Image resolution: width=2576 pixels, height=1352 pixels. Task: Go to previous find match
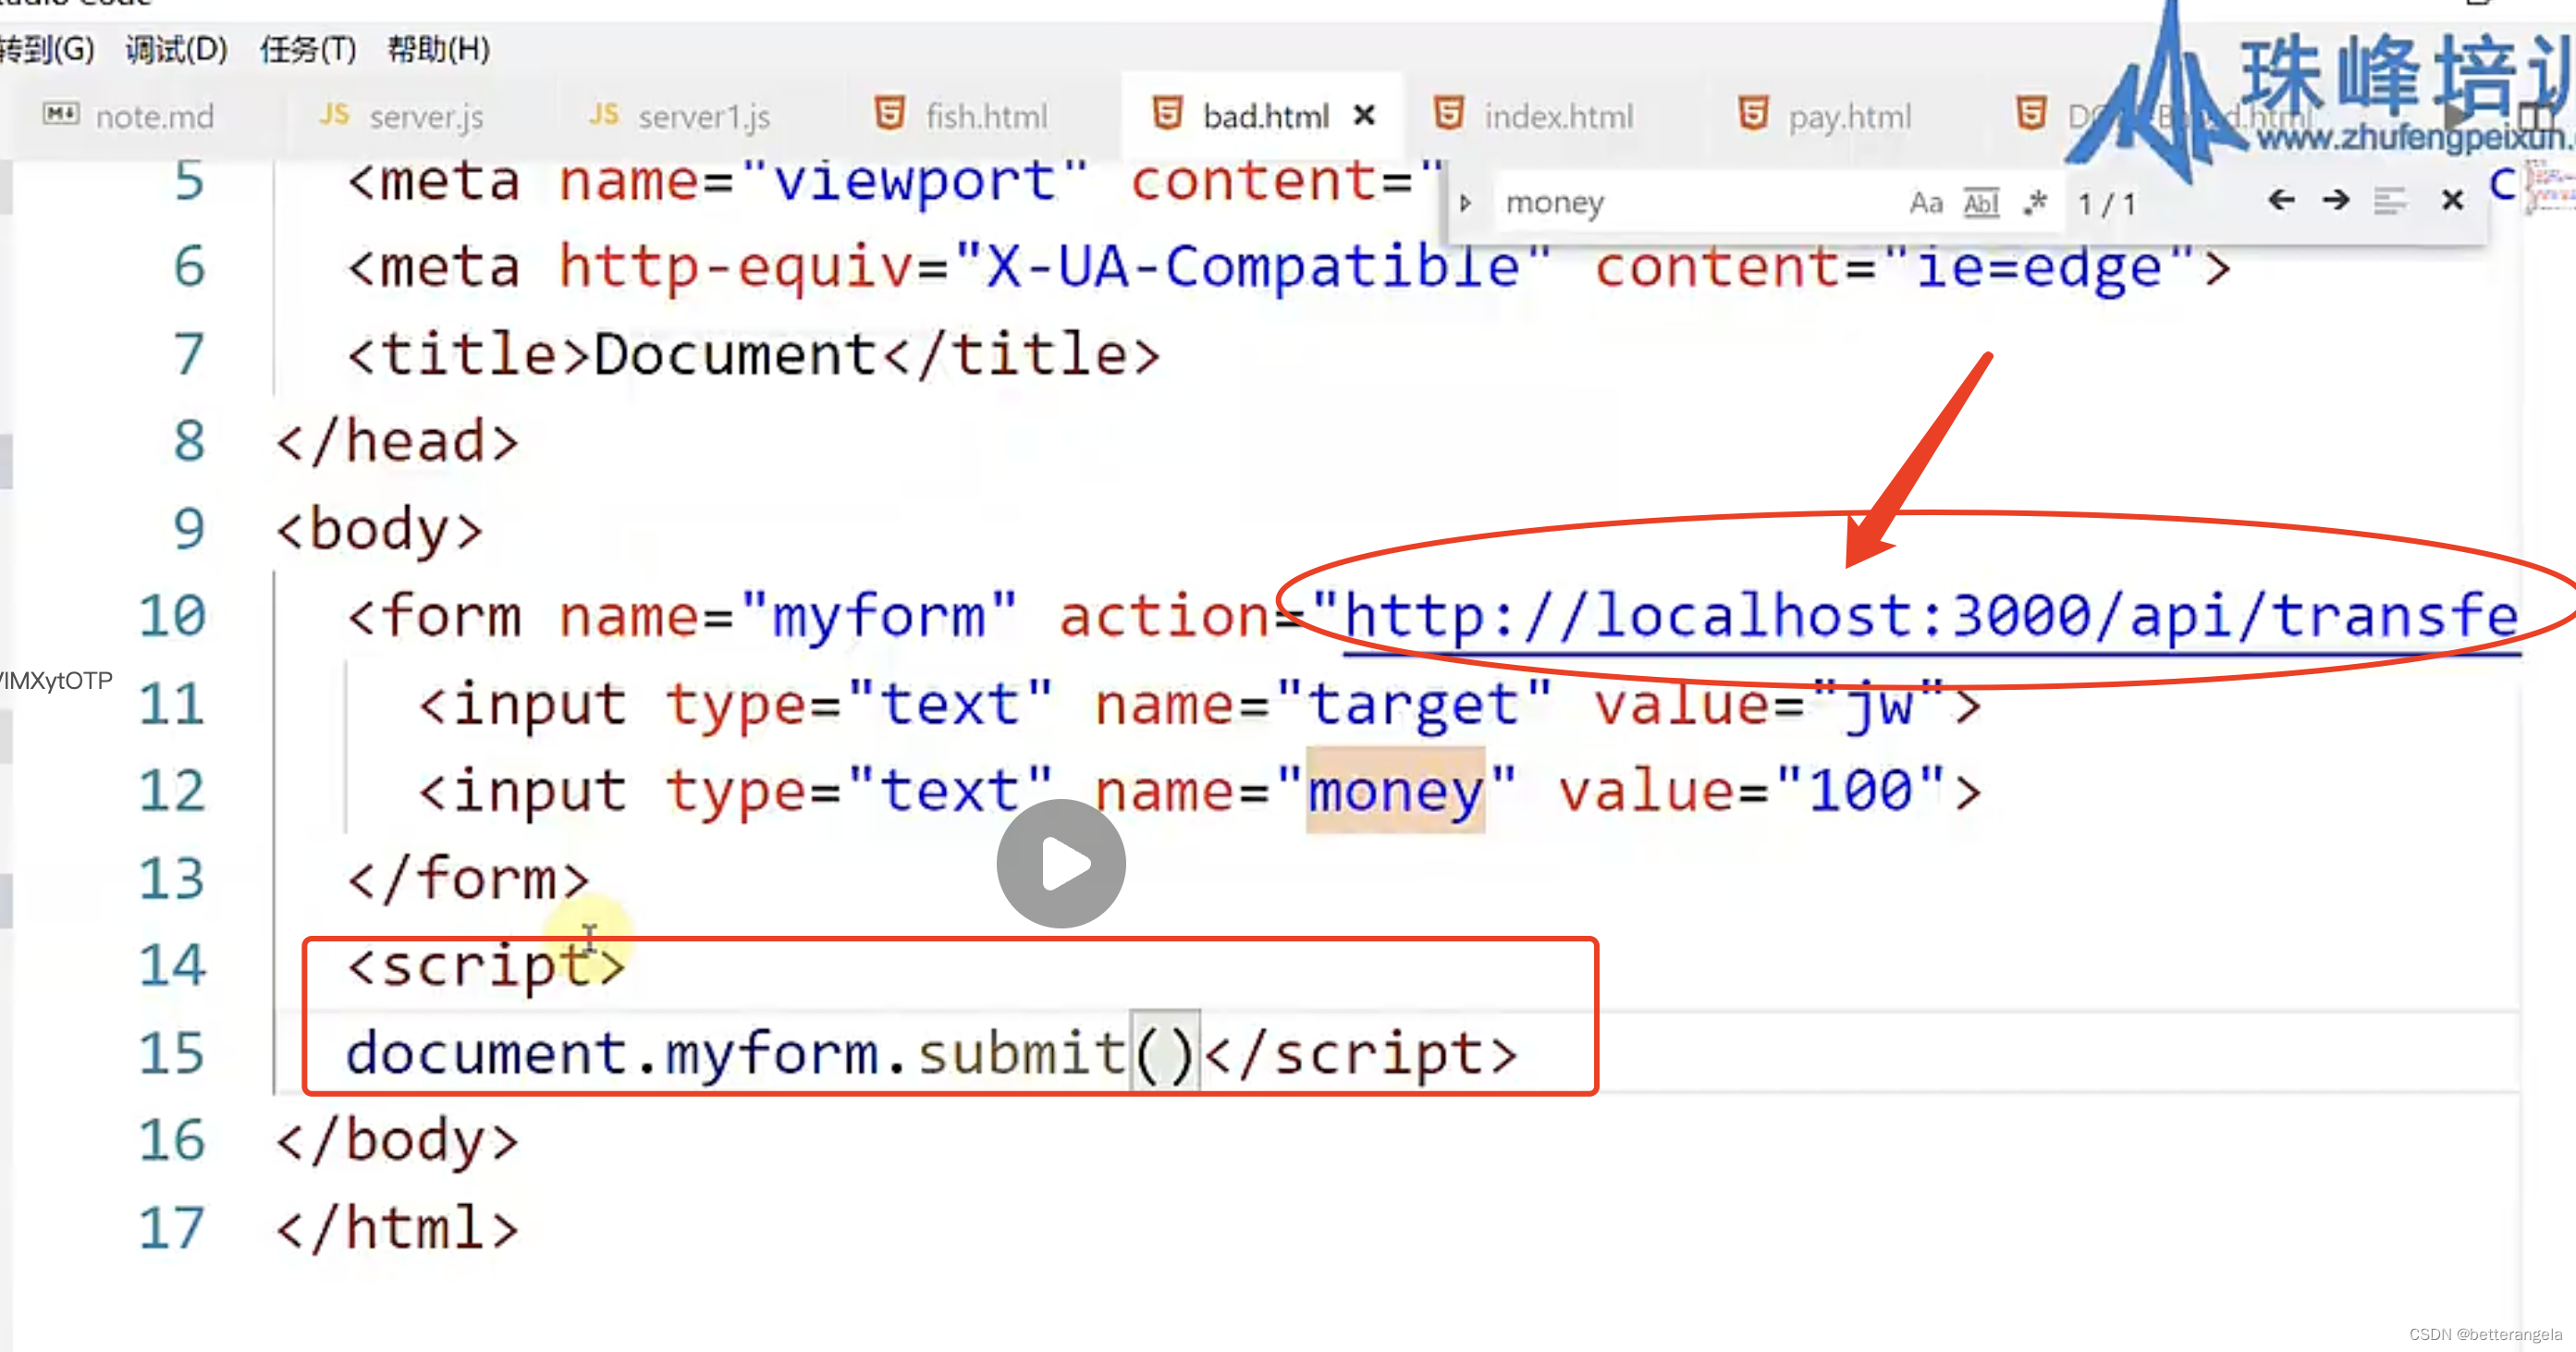click(x=2281, y=201)
